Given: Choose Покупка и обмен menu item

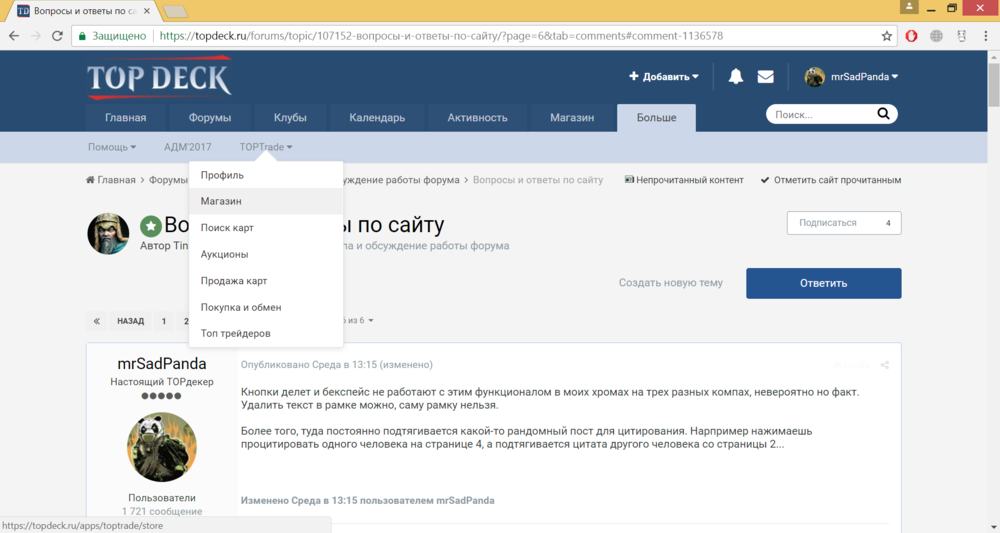Looking at the screenshot, I should 266,307.
